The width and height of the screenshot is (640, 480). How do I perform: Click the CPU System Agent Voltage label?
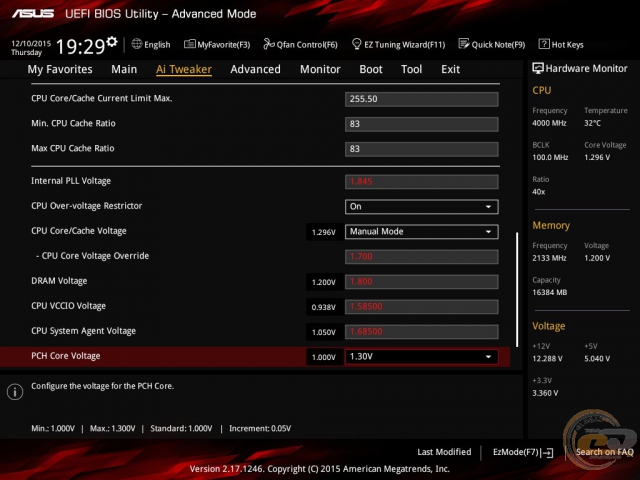tap(84, 331)
